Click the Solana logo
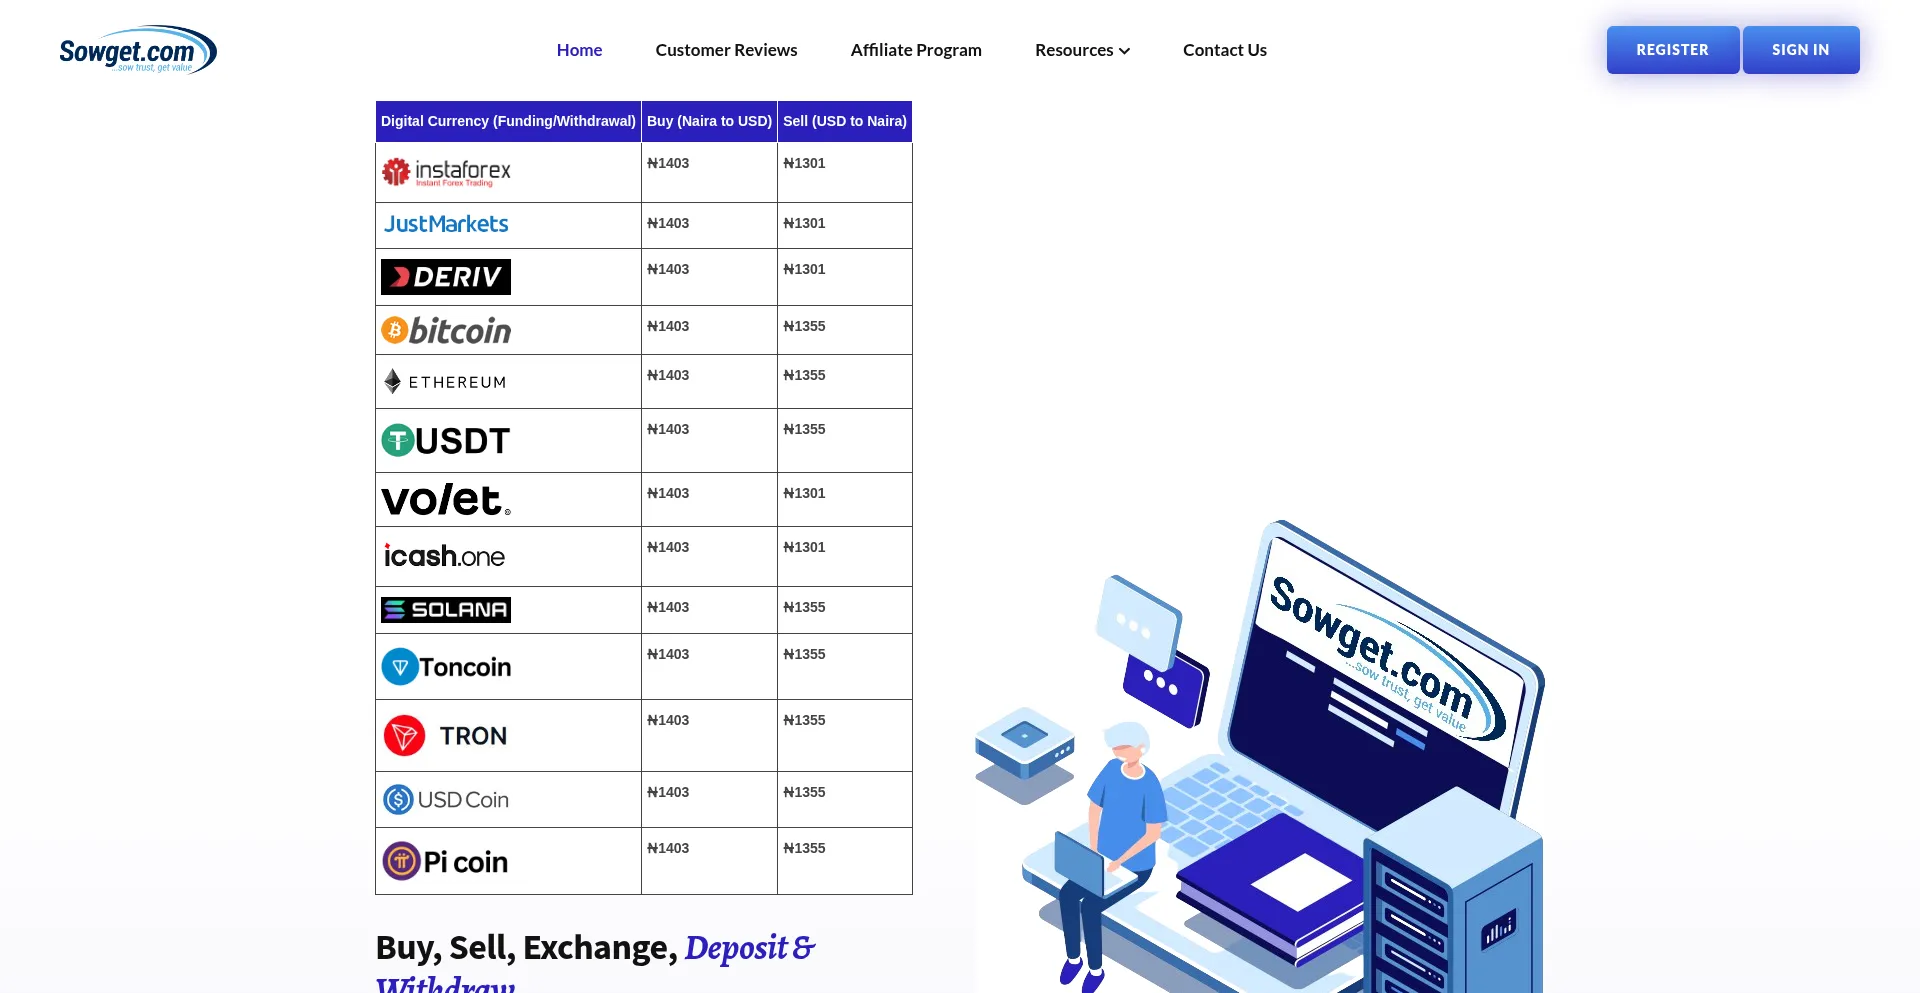Screen dimensions: 1920x993 point(446,610)
